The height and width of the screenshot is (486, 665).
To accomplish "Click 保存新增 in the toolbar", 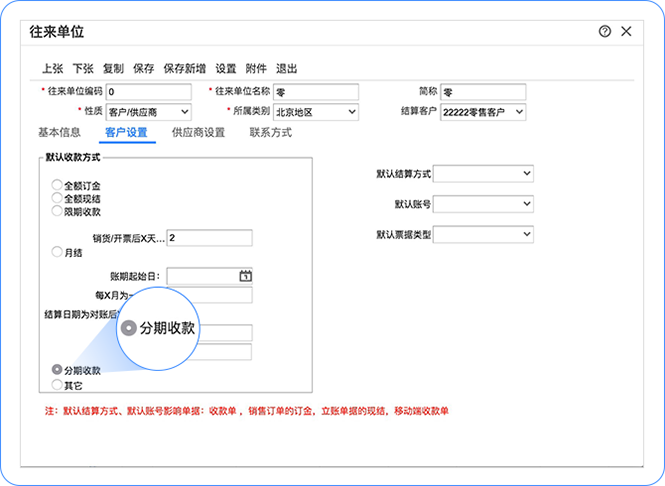I will tap(185, 68).
